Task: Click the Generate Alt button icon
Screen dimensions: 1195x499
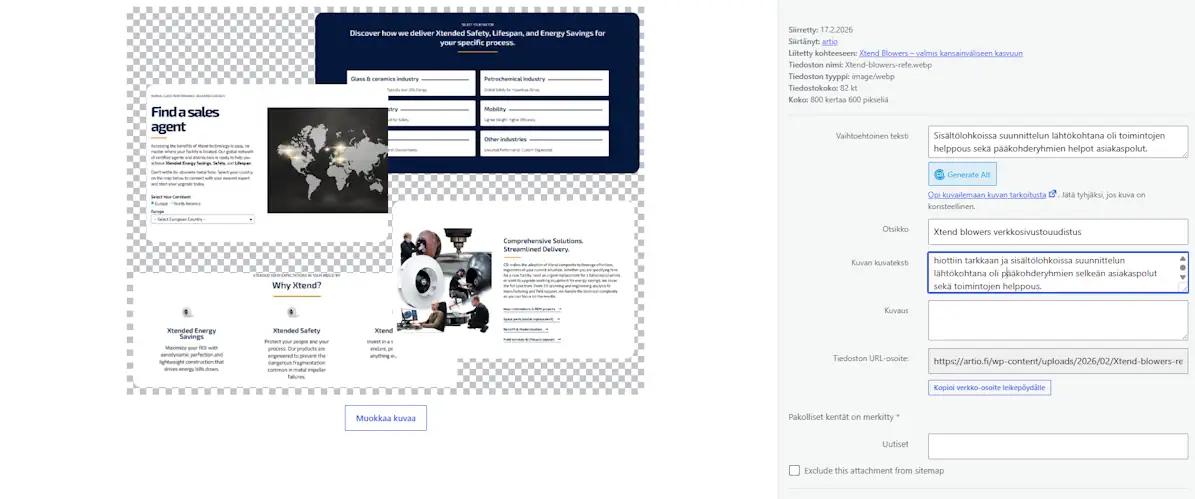Action: (x=940, y=174)
